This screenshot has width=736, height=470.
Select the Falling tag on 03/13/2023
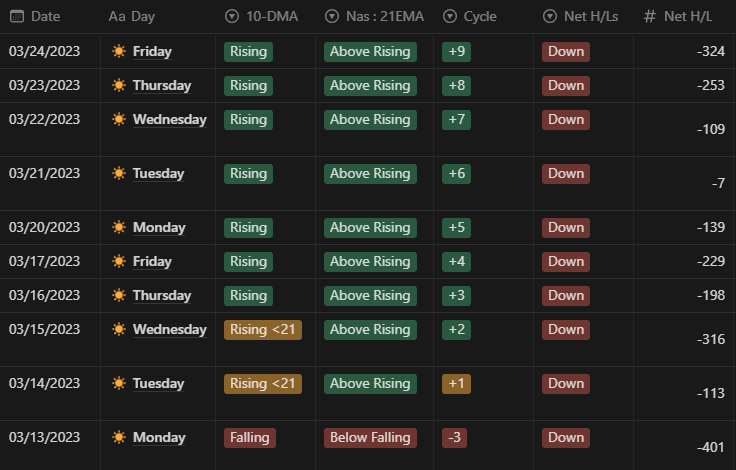250,438
